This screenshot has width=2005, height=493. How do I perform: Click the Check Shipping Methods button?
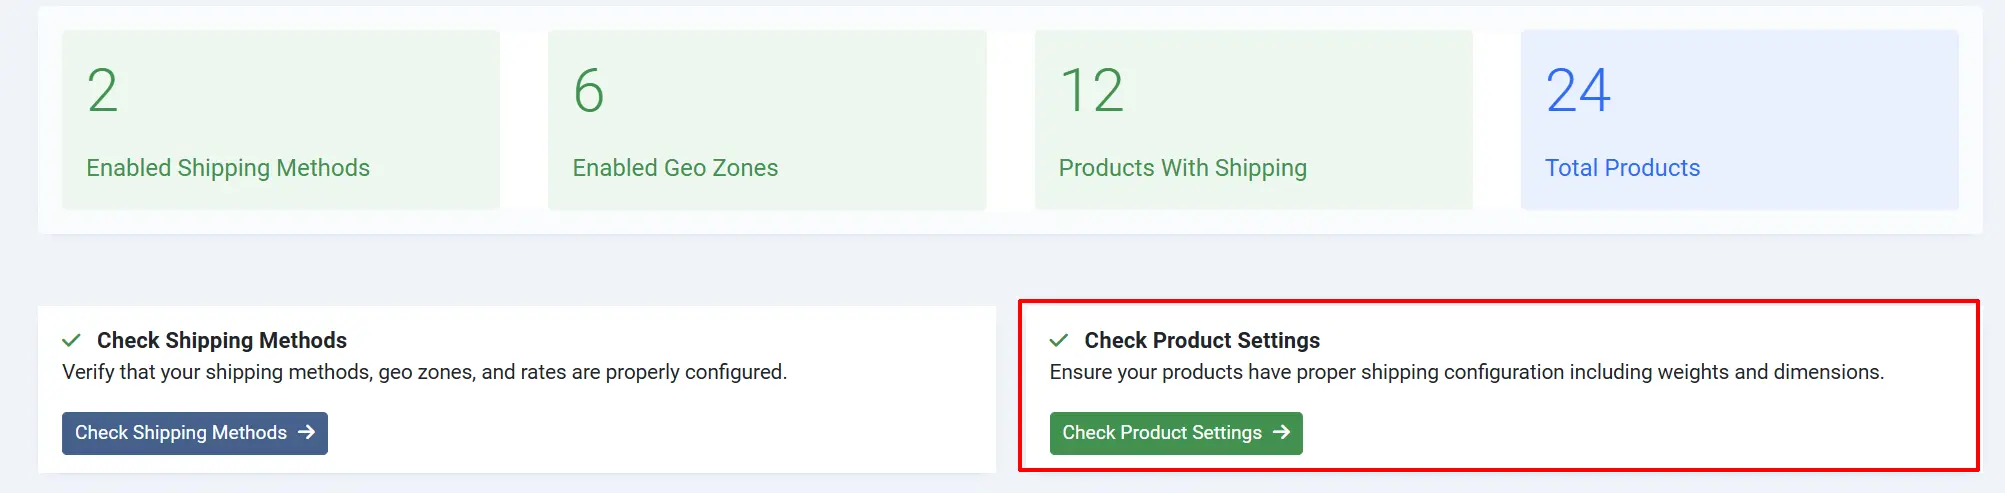[195, 433]
